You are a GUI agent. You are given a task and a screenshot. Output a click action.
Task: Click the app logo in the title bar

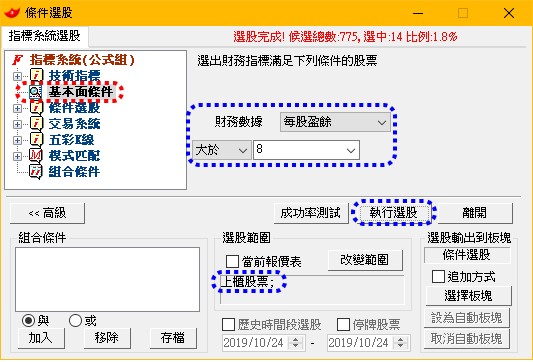coord(12,13)
